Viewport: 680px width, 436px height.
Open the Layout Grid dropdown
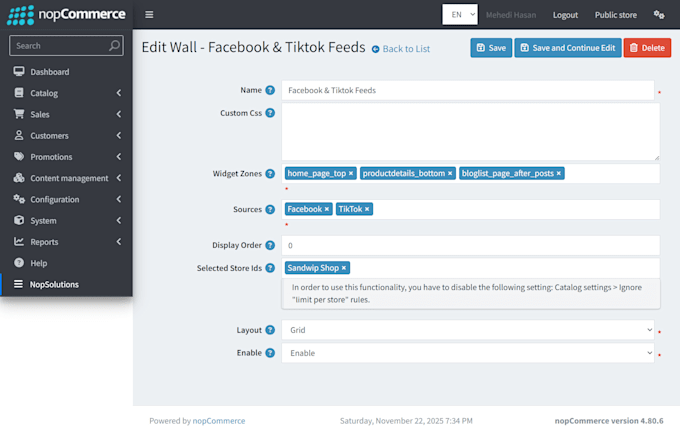[x=468, y=330]
